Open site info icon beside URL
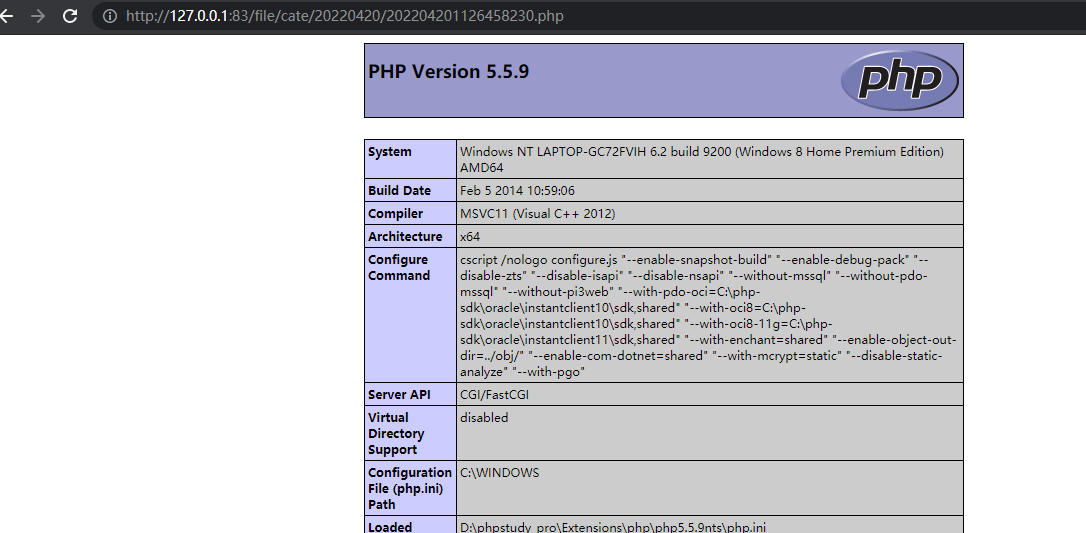This screenshot has width=1086, height=533. [x=109, y=16]
